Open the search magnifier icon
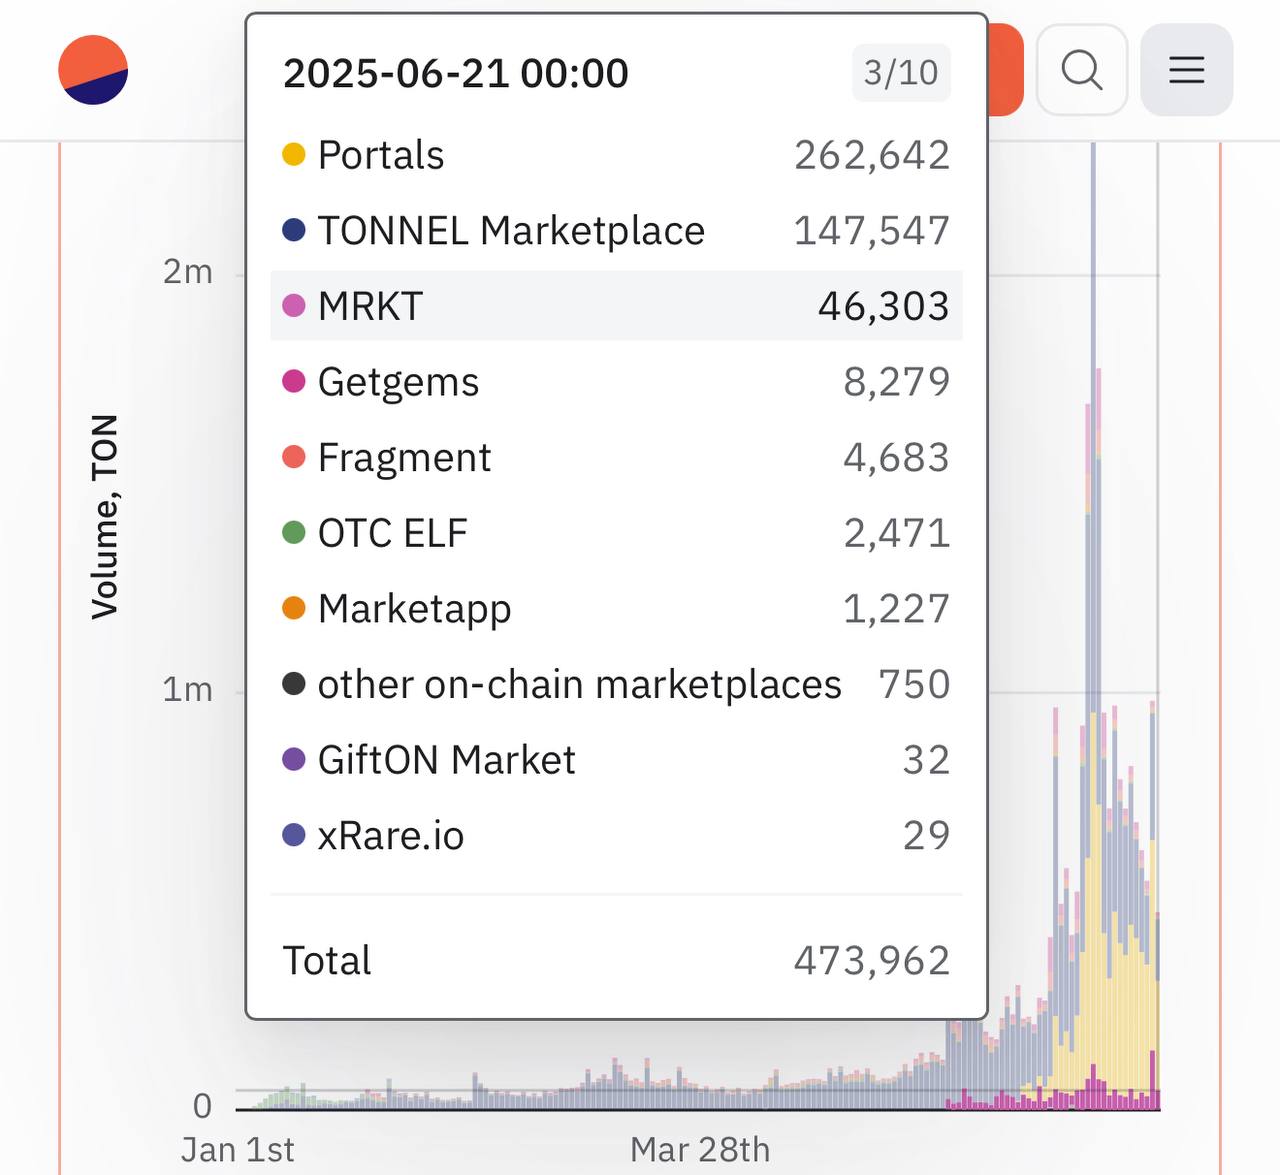The height and width of the screenshot is (1175, 1280). click(x=1082, y=70)
